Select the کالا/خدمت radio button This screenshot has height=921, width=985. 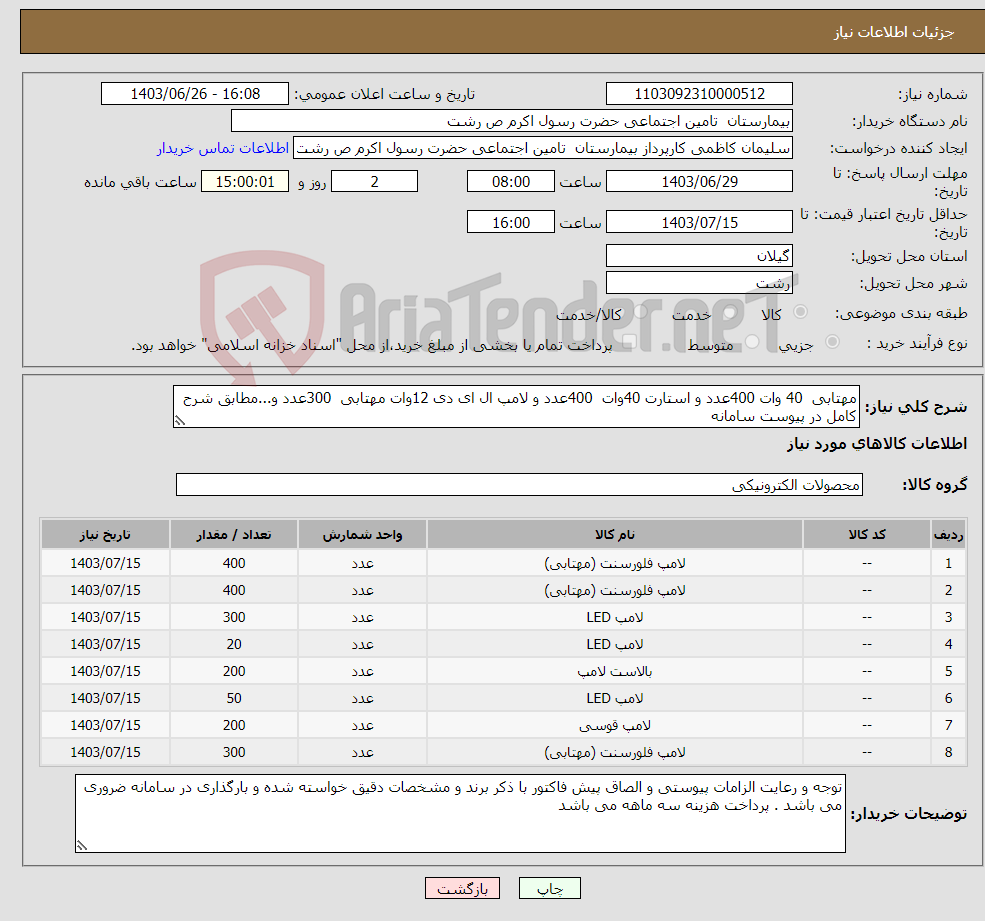point(640,312)
